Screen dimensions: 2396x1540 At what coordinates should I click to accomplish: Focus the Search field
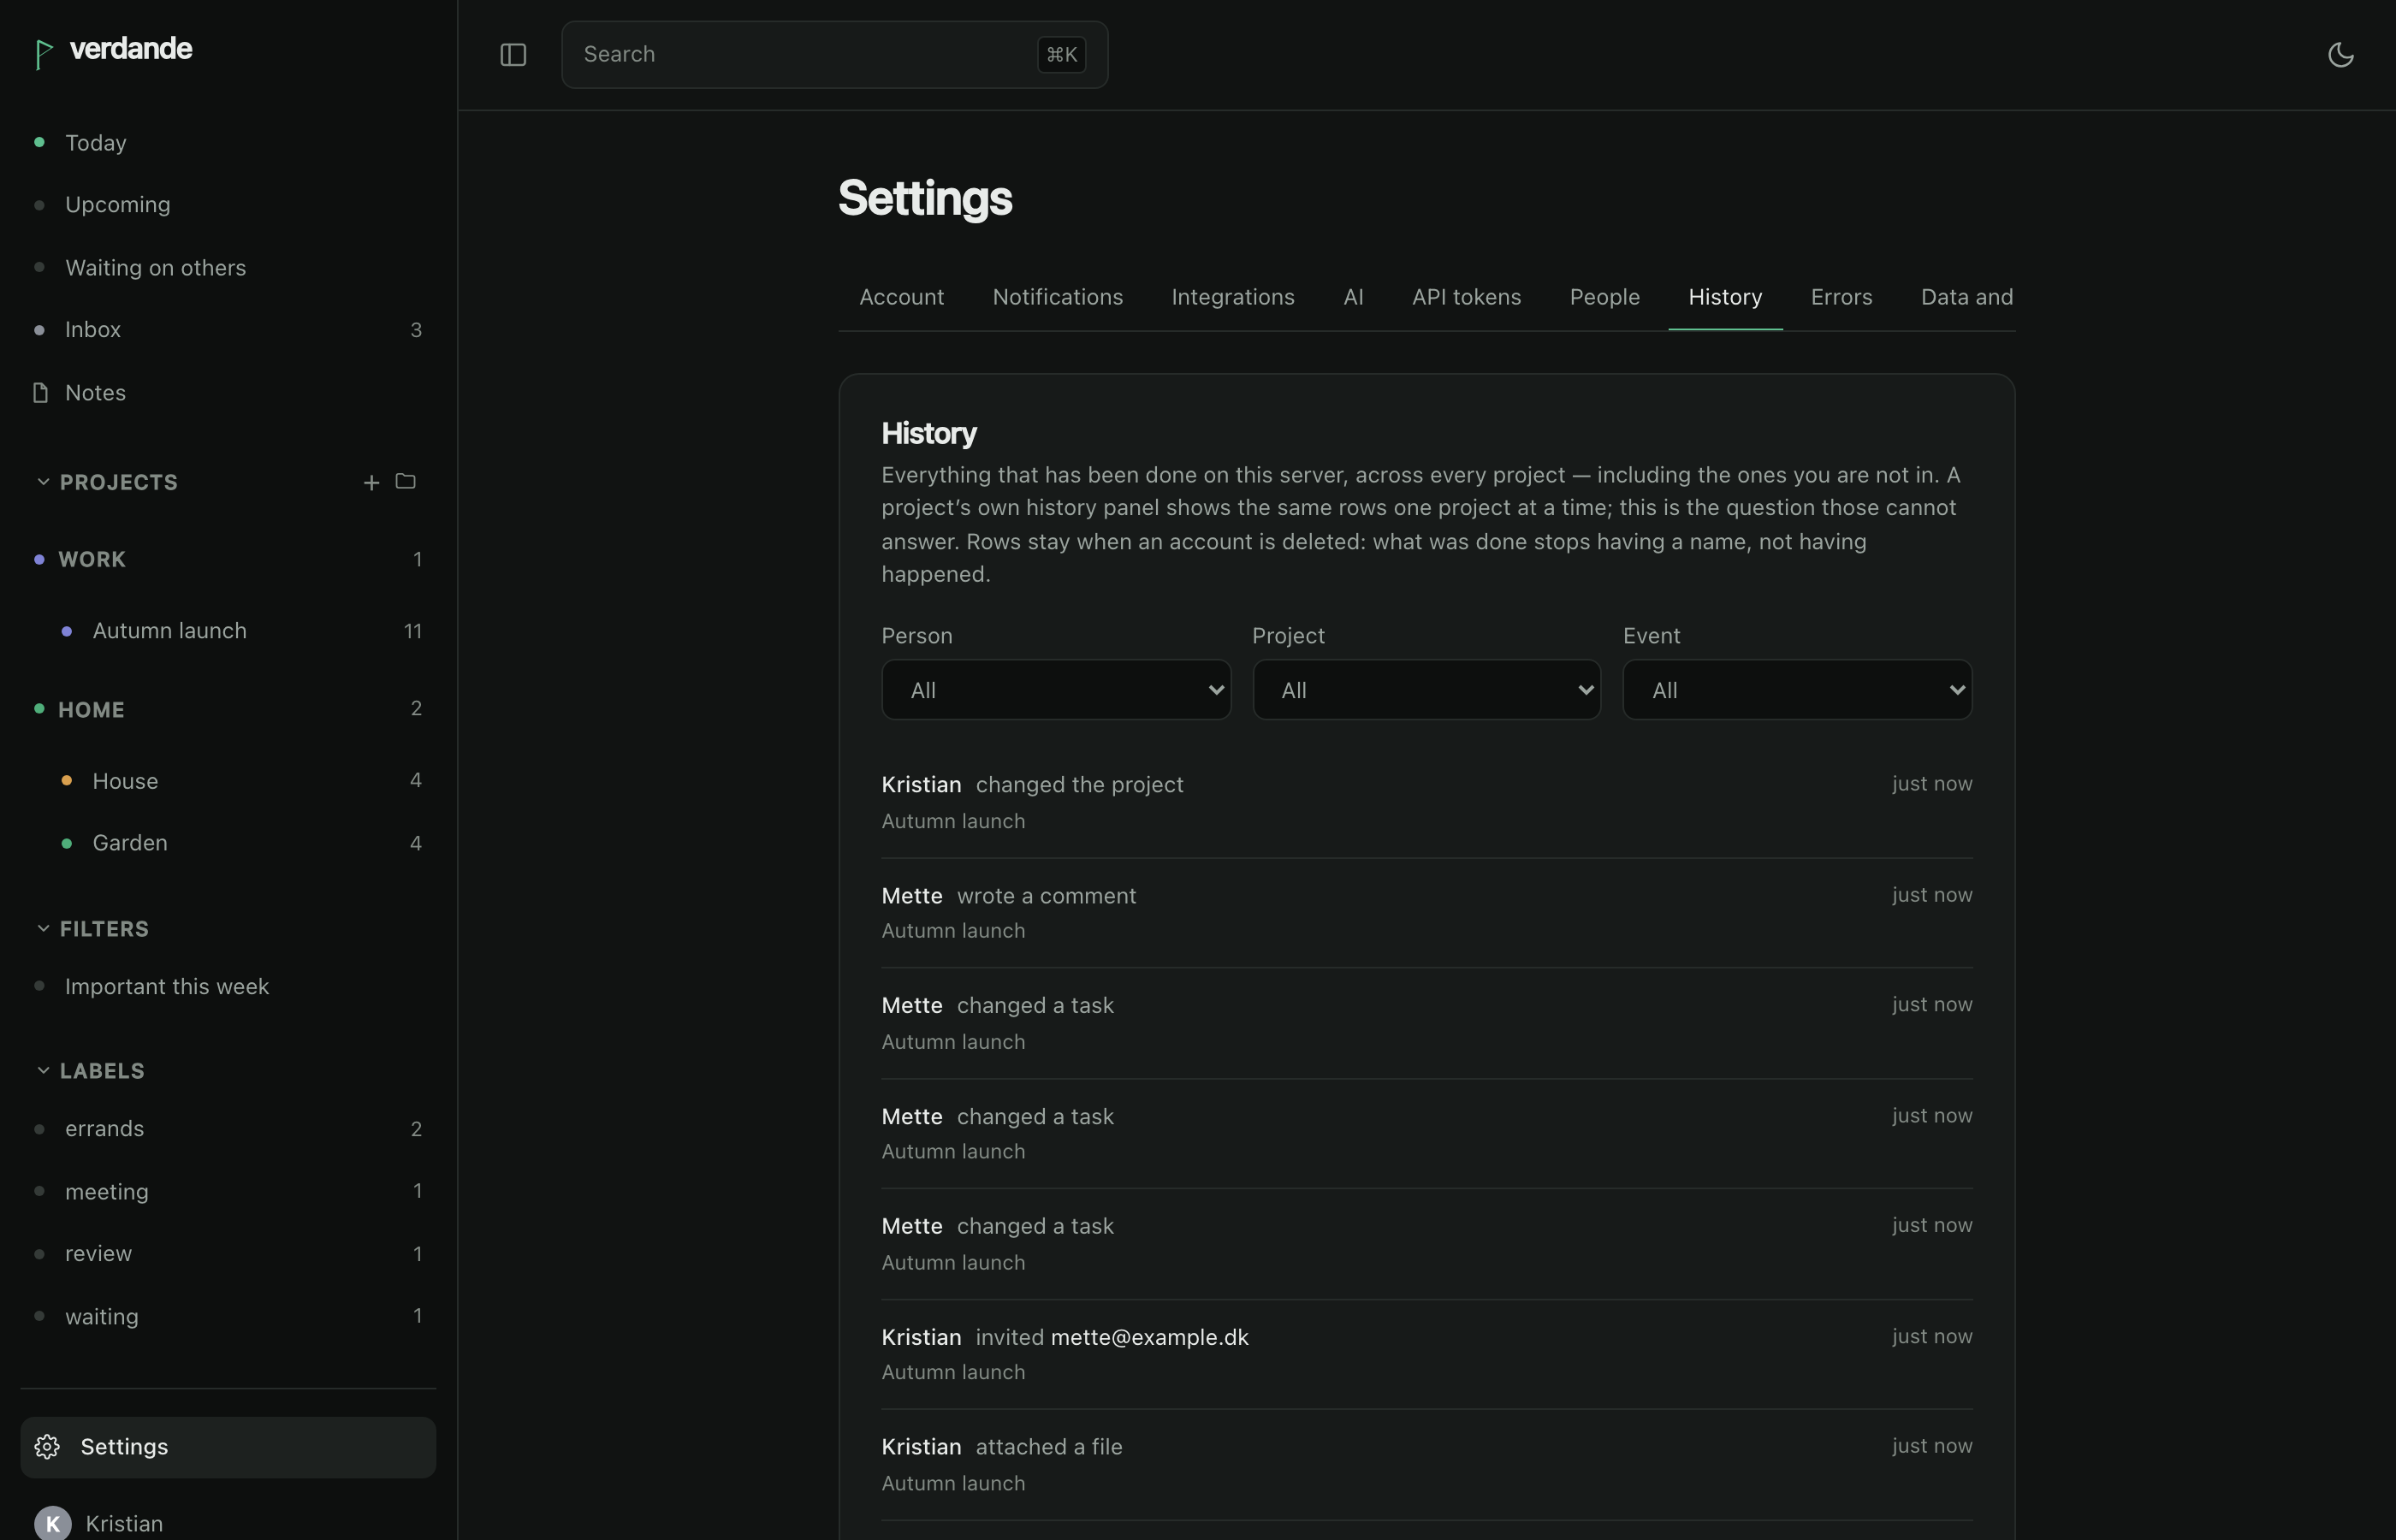[834, 55]
